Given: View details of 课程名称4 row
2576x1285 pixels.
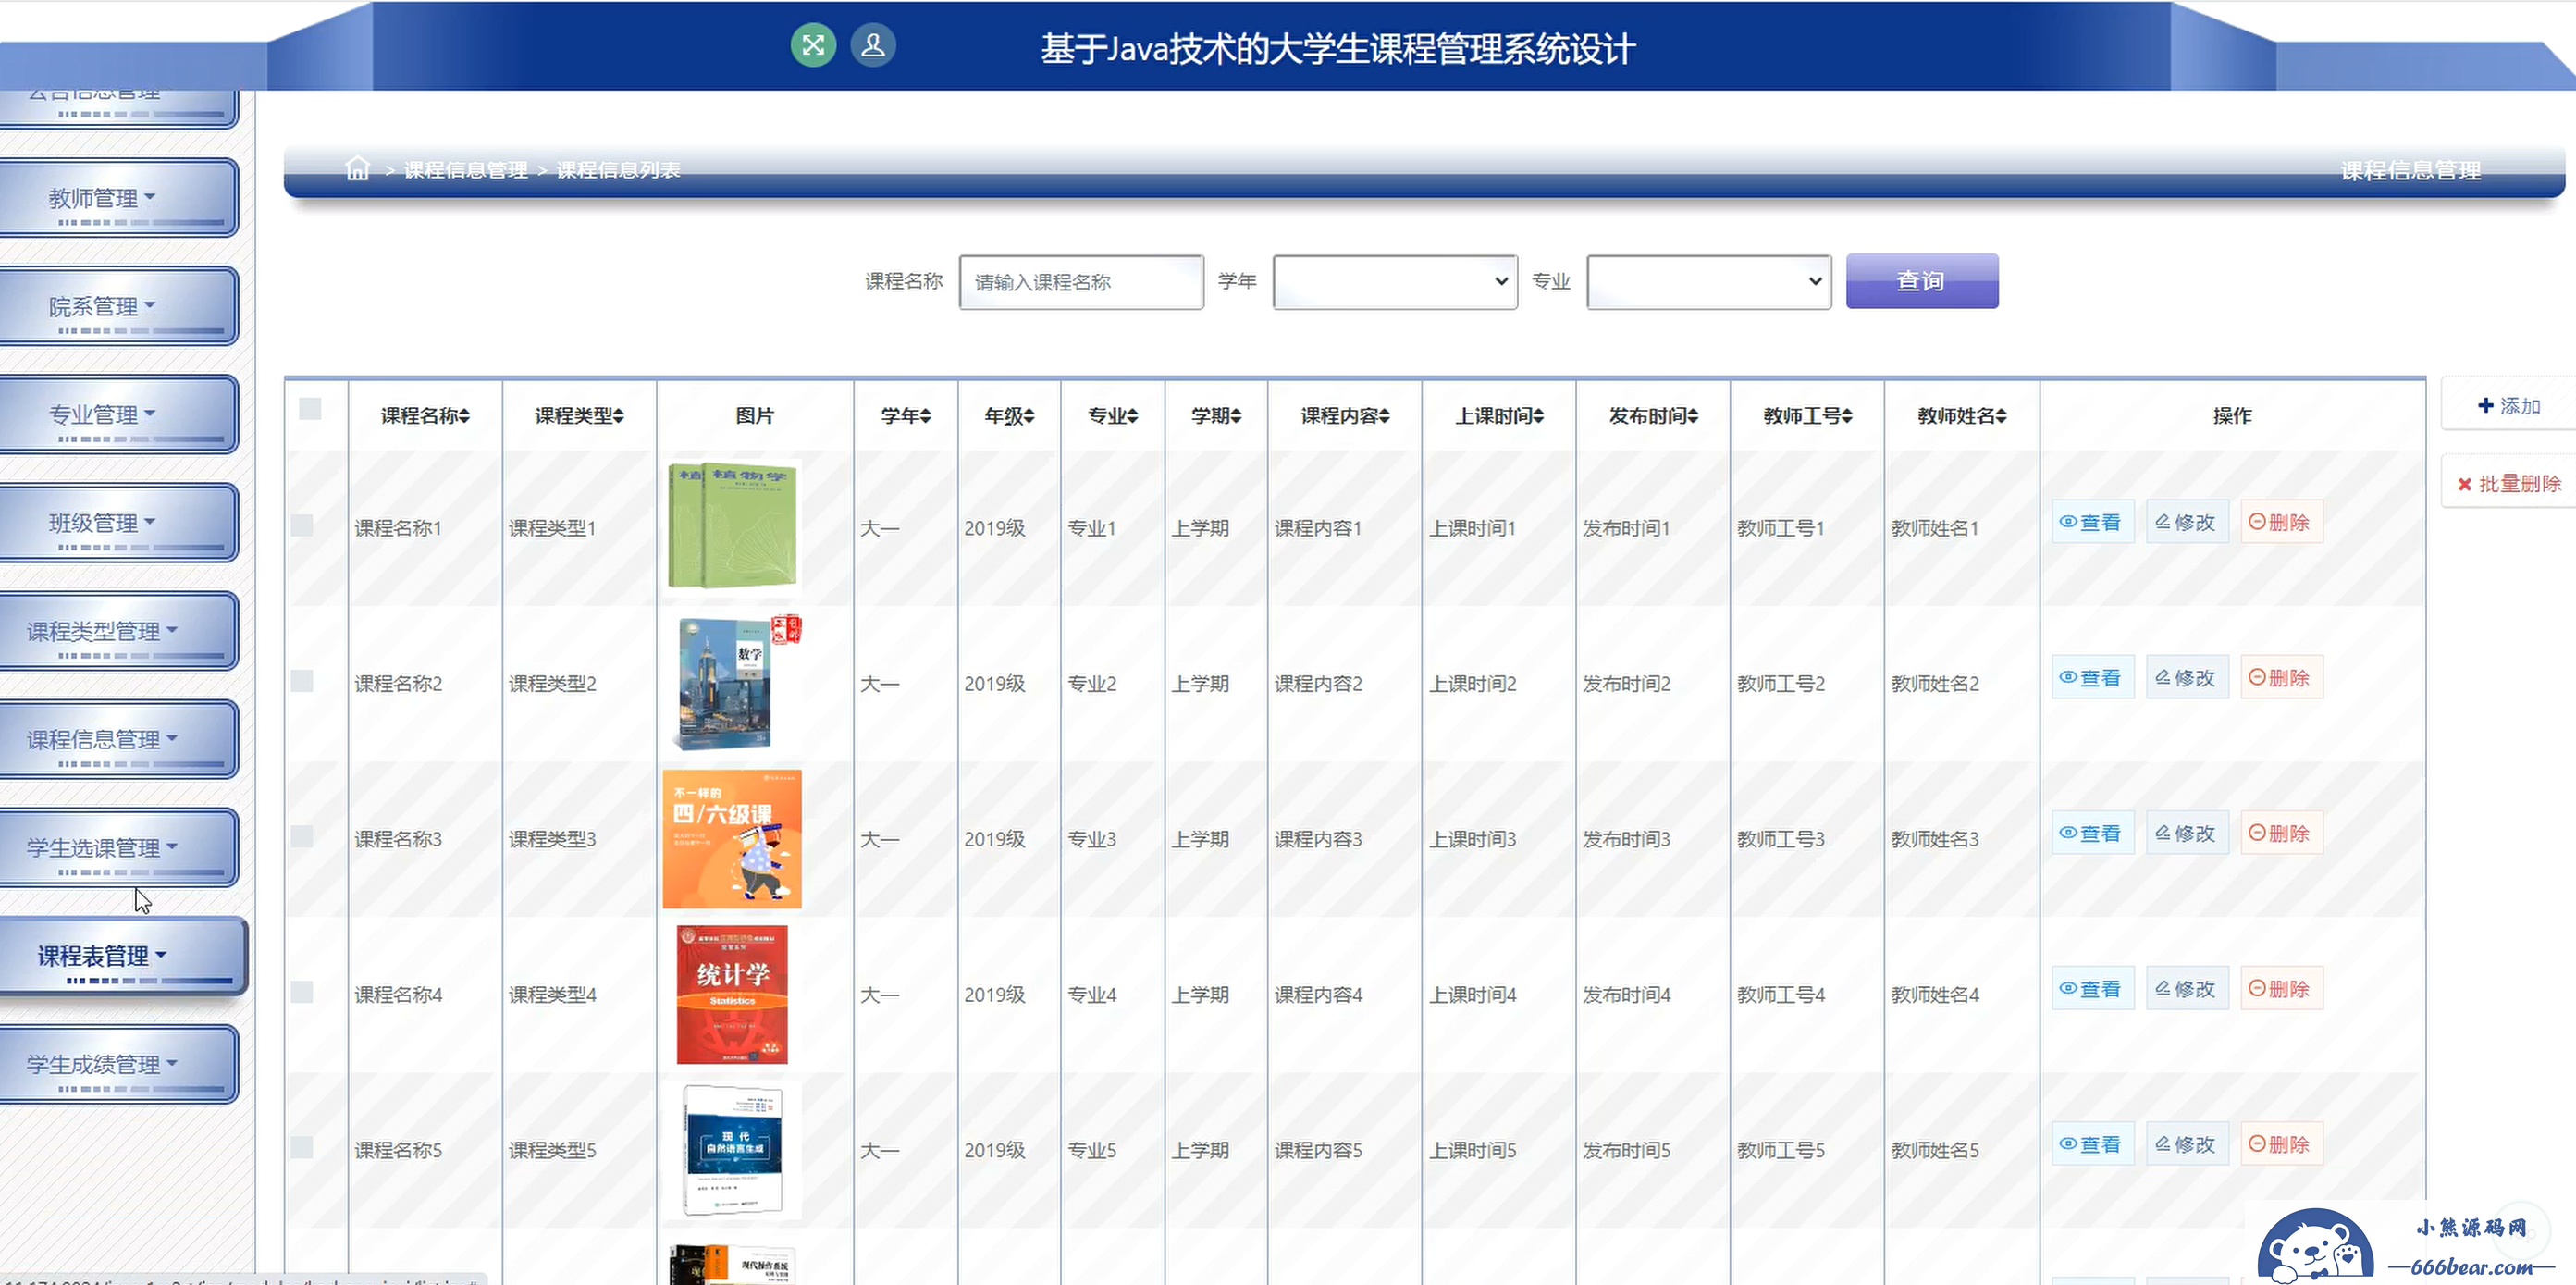Looking at the screenshot, I should 2092,988.
